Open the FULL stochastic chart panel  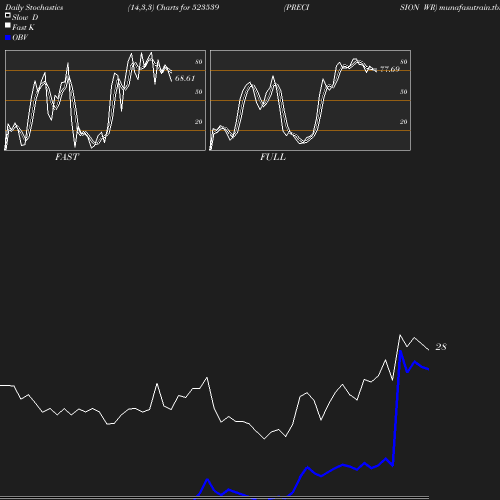point(310,100)
